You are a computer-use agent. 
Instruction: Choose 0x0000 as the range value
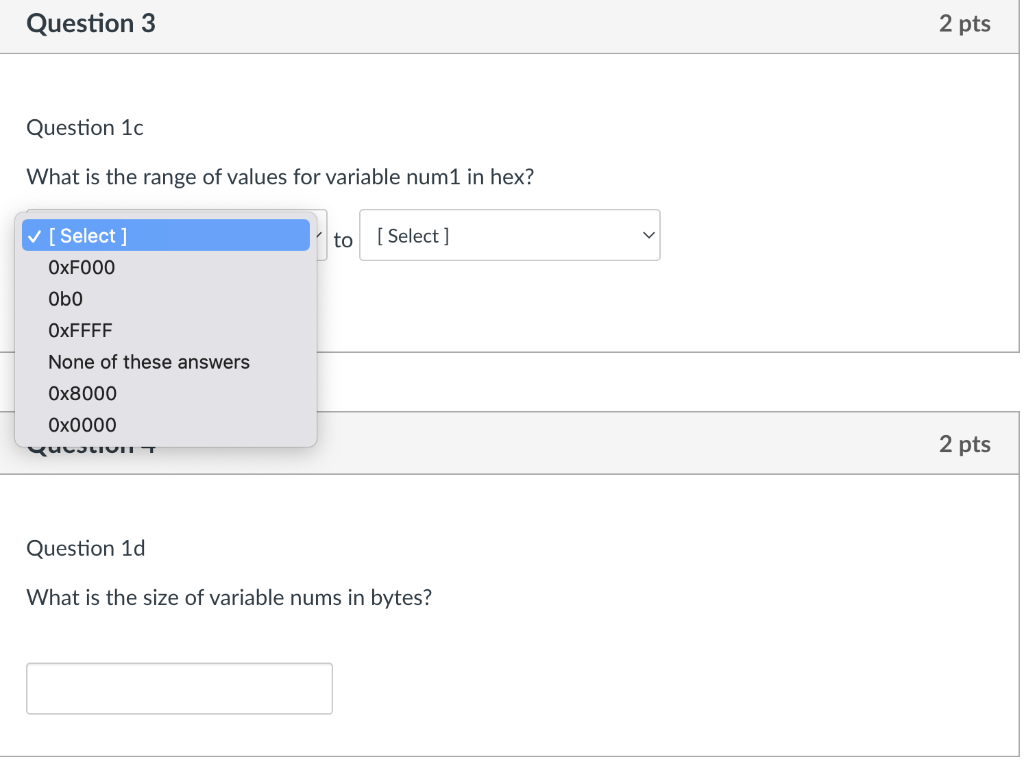[x=82, y=425]
